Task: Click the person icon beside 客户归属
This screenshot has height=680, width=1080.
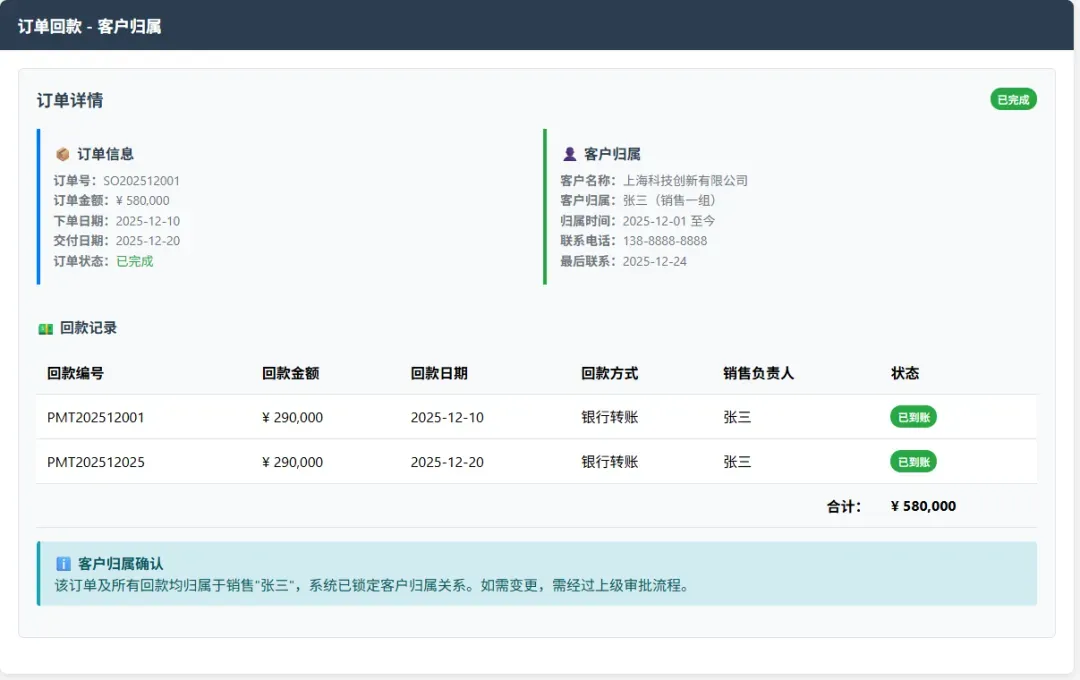Action: pos(569,154)
